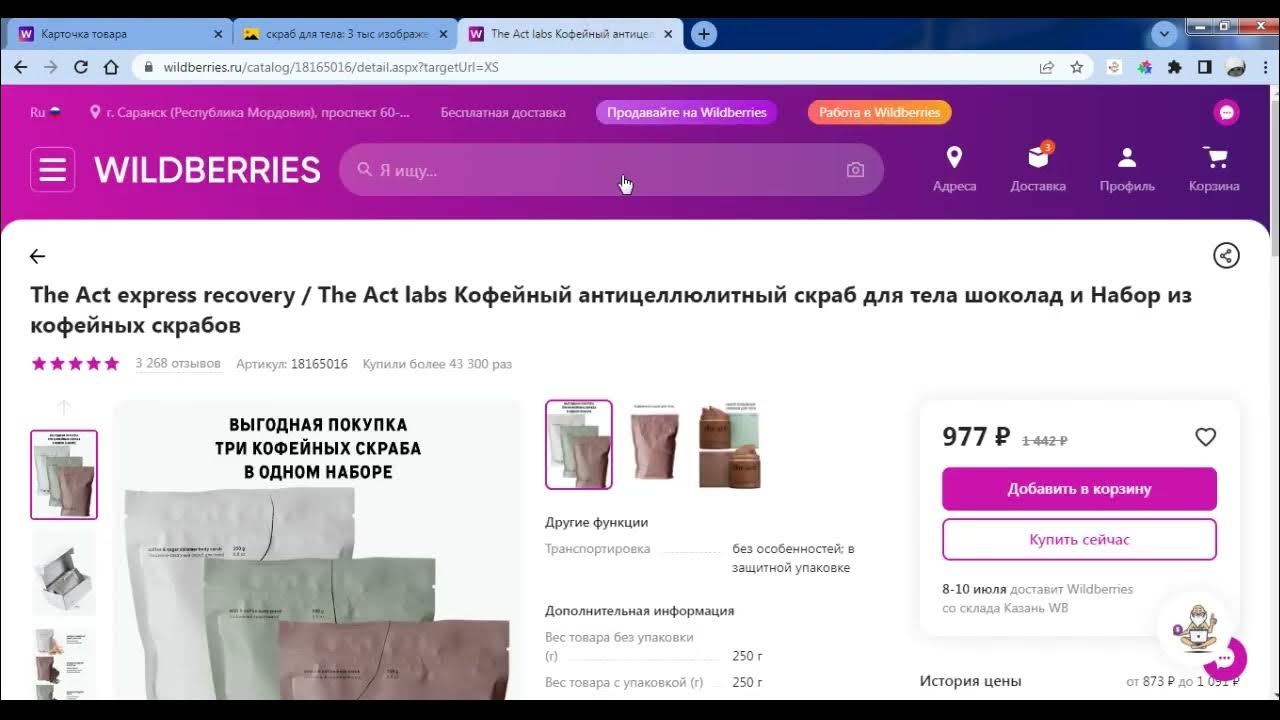Open Профиль account icon
Screen dimensions: 1280x720
pyautogui.click(x=1127, y=169)
